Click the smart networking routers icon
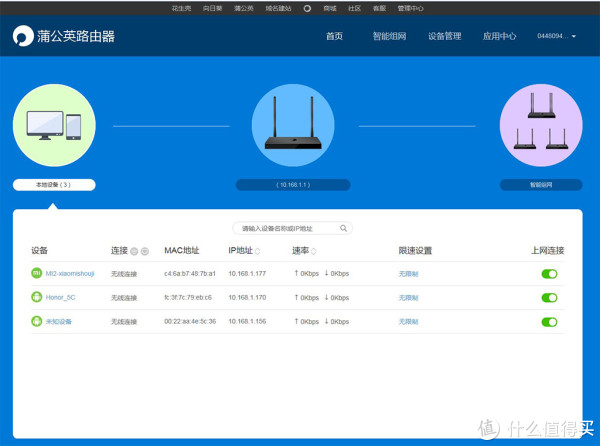This screenshot has width=600, height=446. (540, 125)
